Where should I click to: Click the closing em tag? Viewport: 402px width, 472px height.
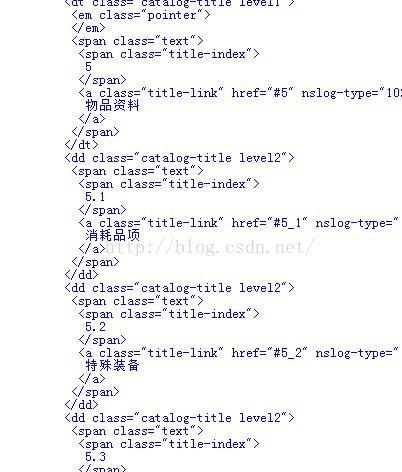coord(88,28)
